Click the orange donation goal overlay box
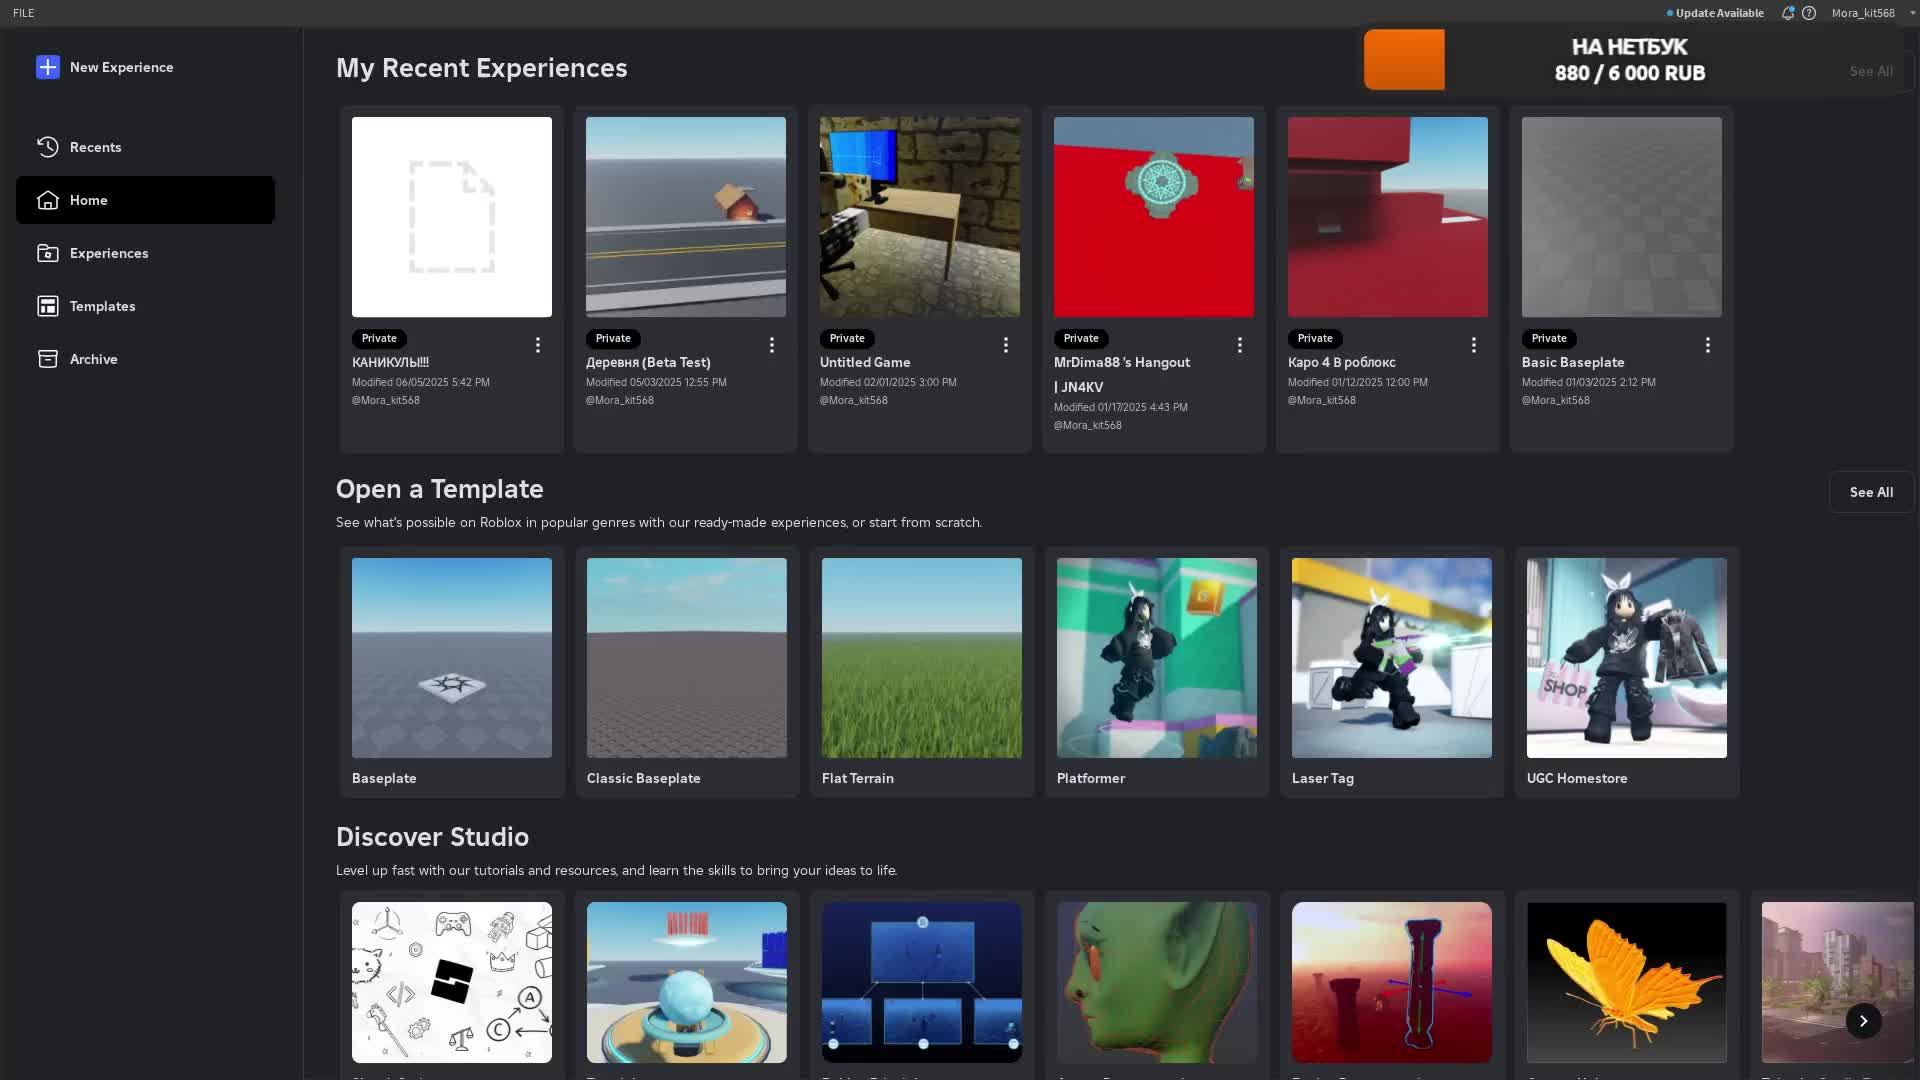 point(1404,60)
